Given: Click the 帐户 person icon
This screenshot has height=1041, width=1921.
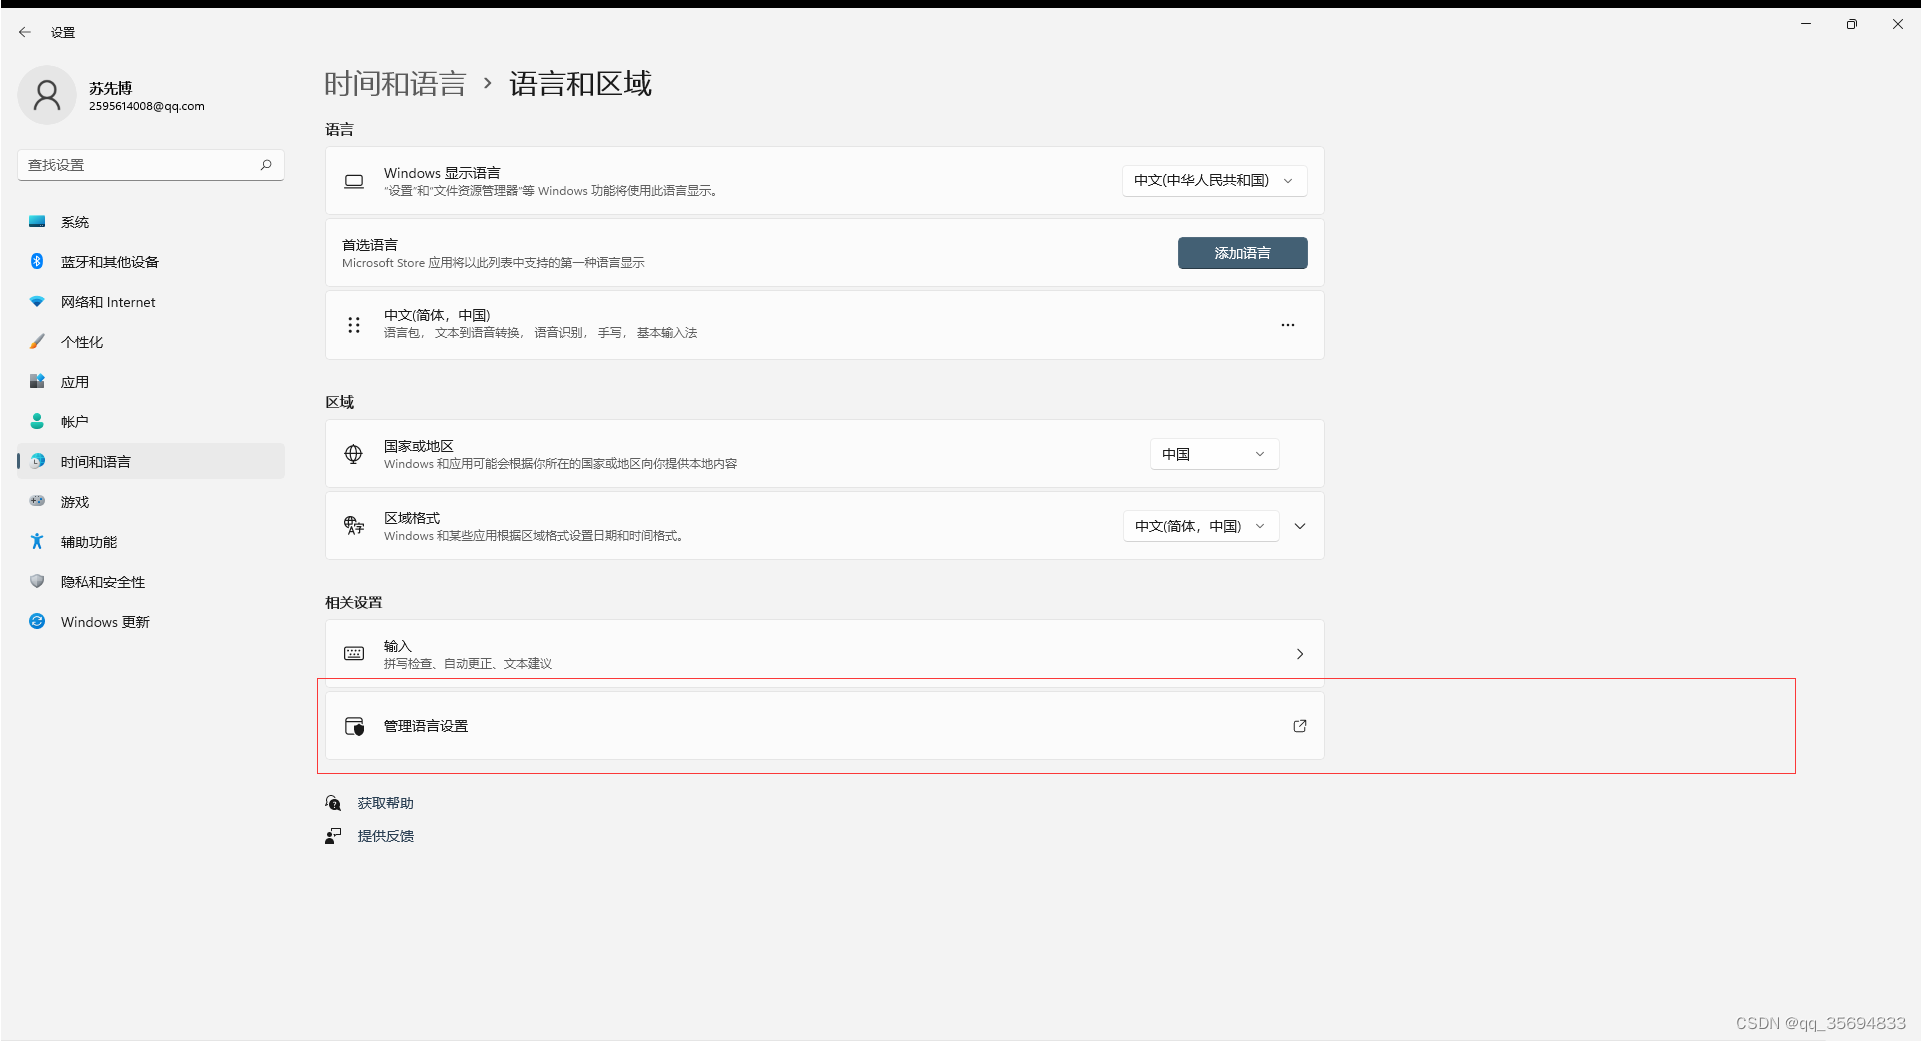Looking at the screenshot, I should 37,421.
